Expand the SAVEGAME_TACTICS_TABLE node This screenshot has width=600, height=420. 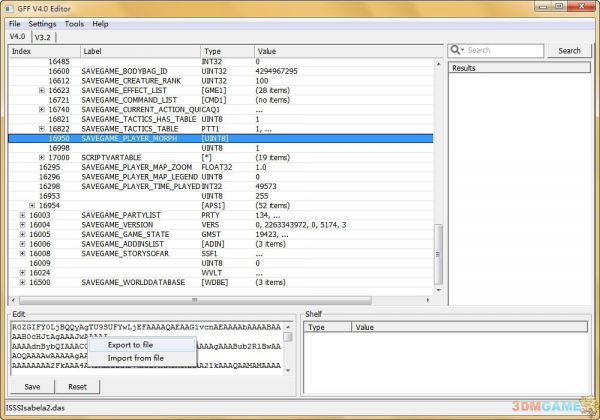42,129
